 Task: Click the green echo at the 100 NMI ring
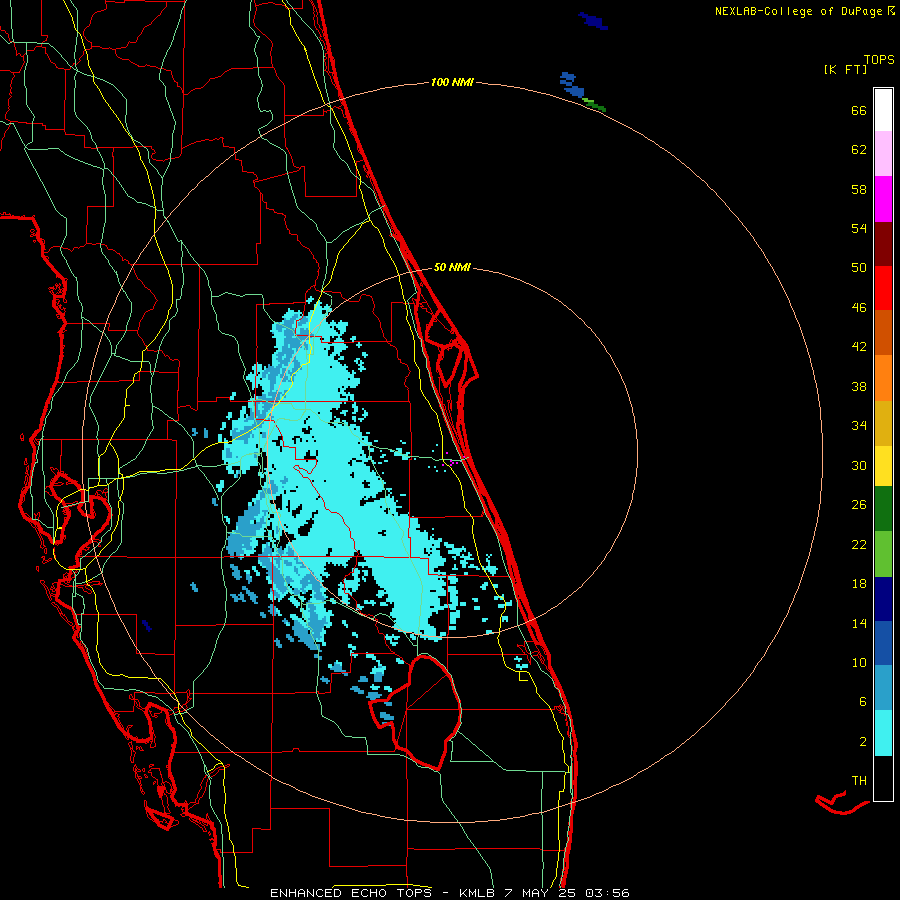point(594,105)
